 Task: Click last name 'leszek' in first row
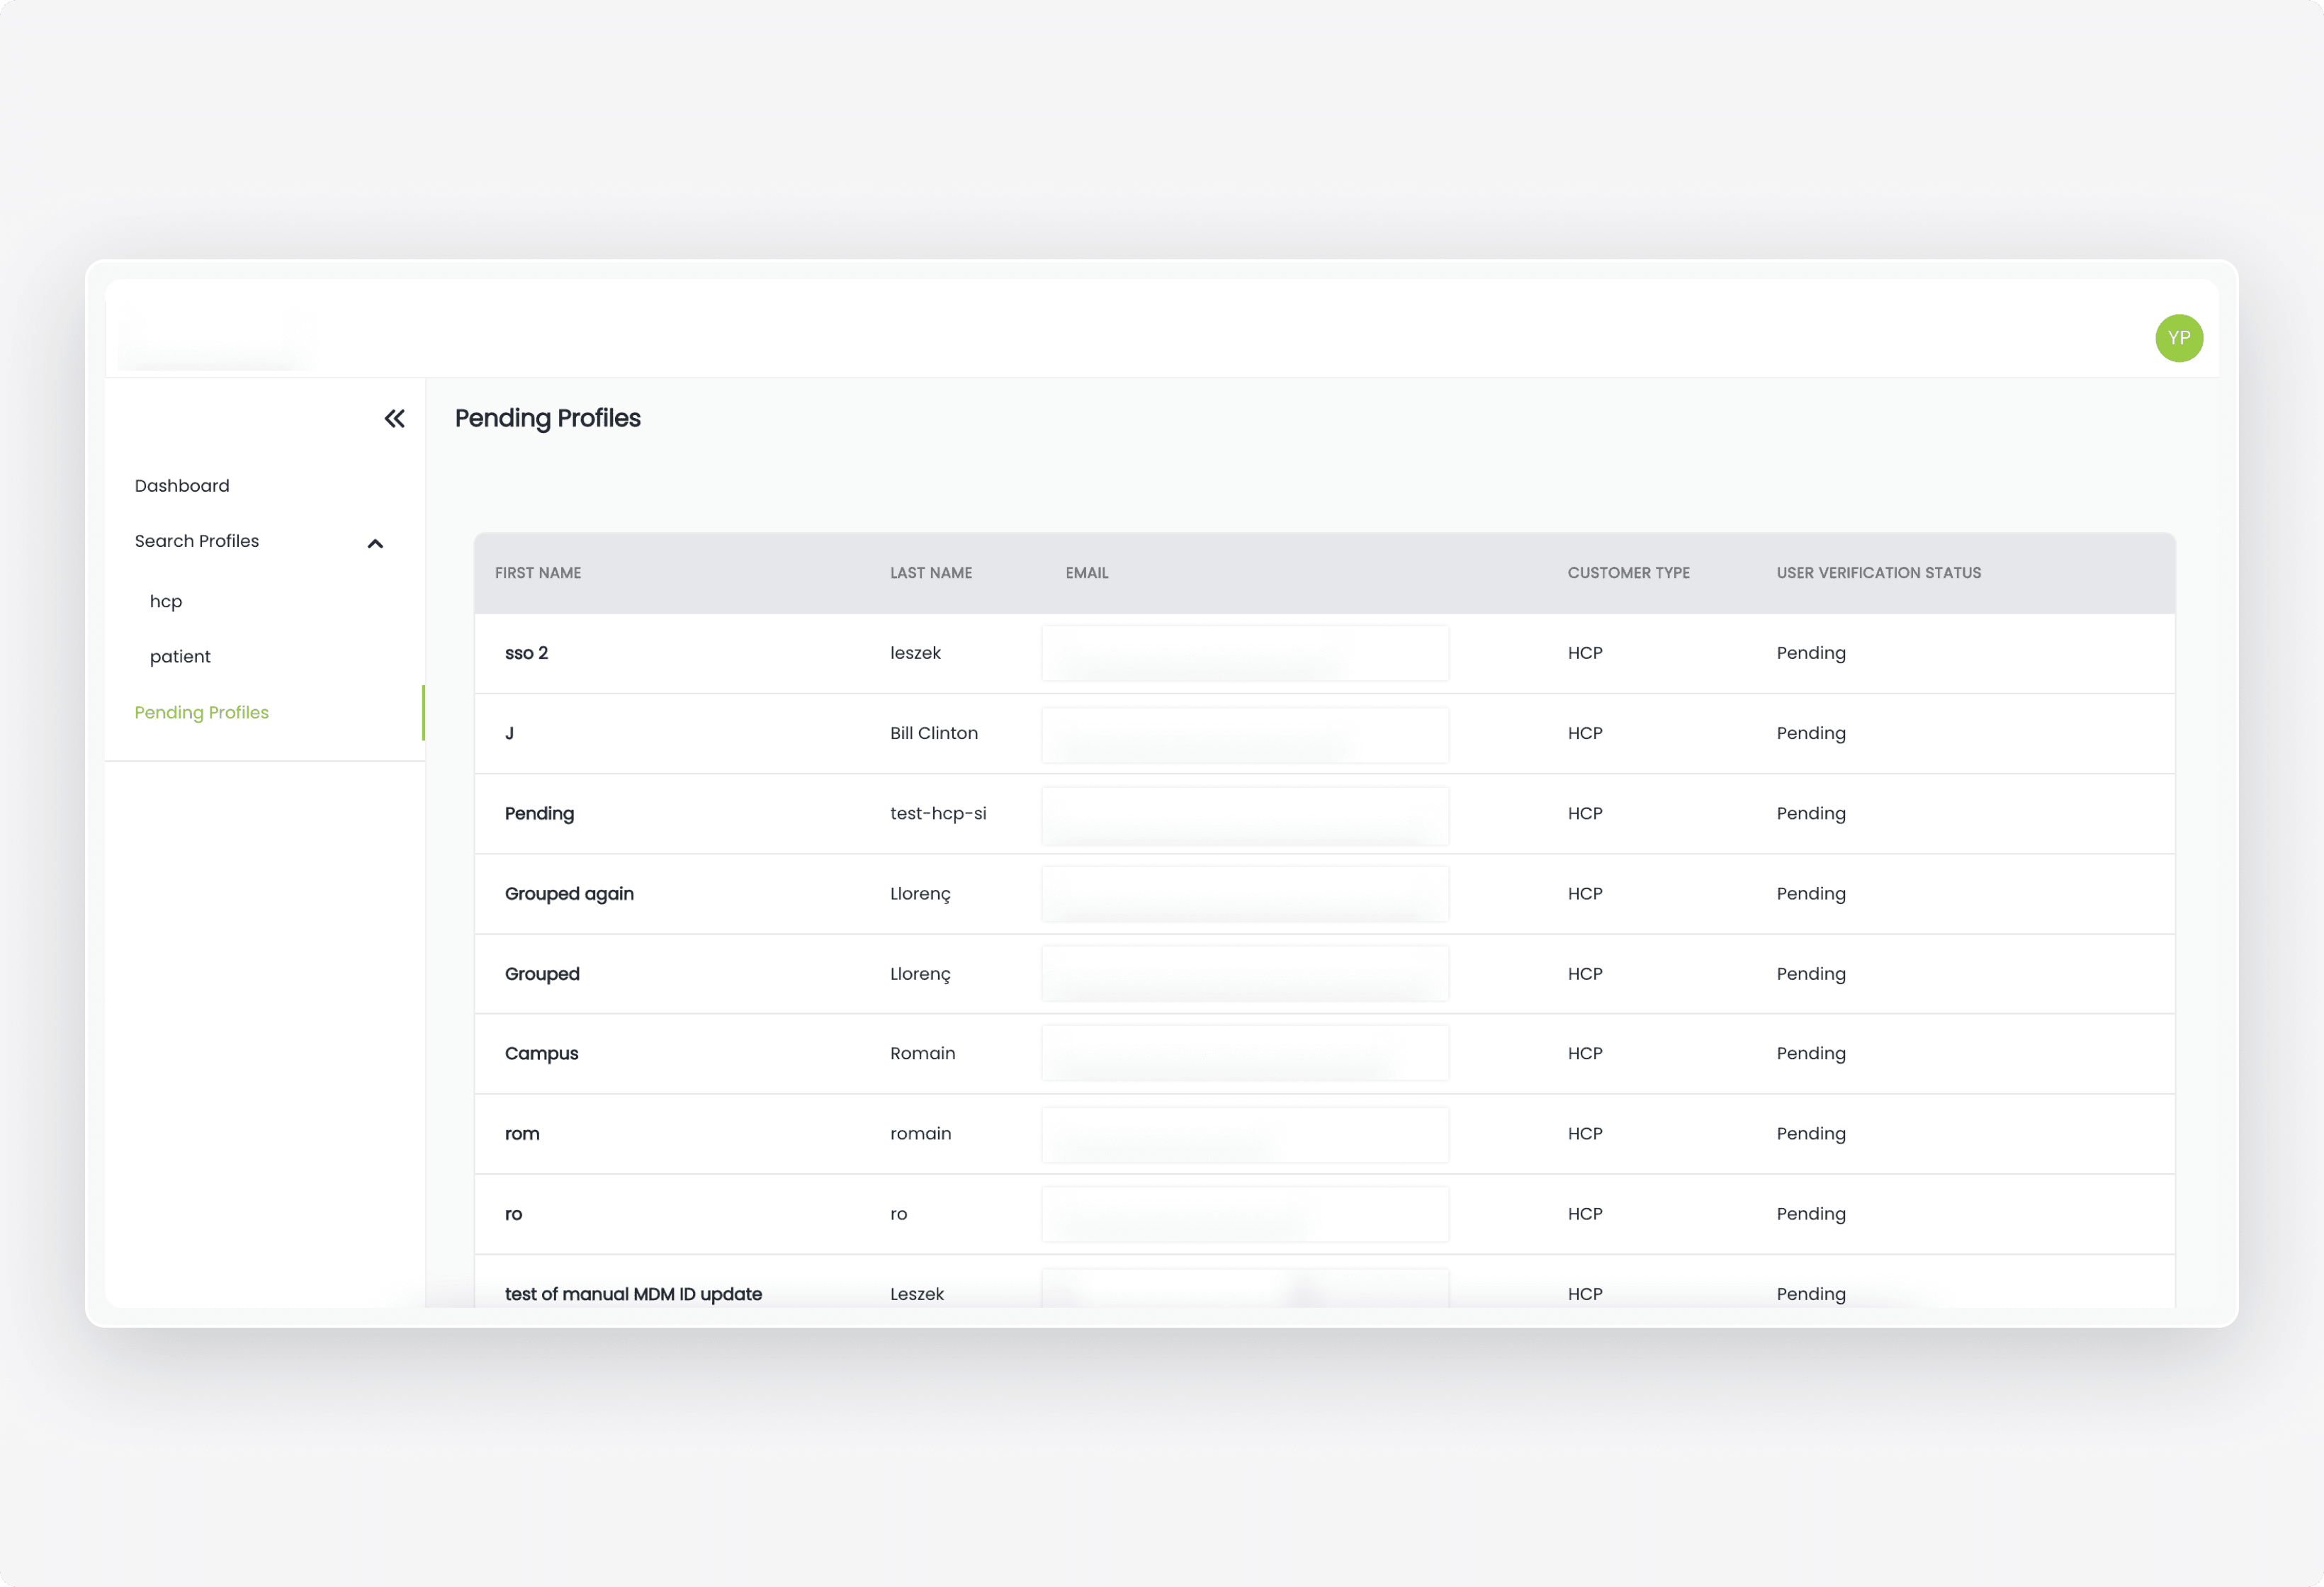[915, 653]
